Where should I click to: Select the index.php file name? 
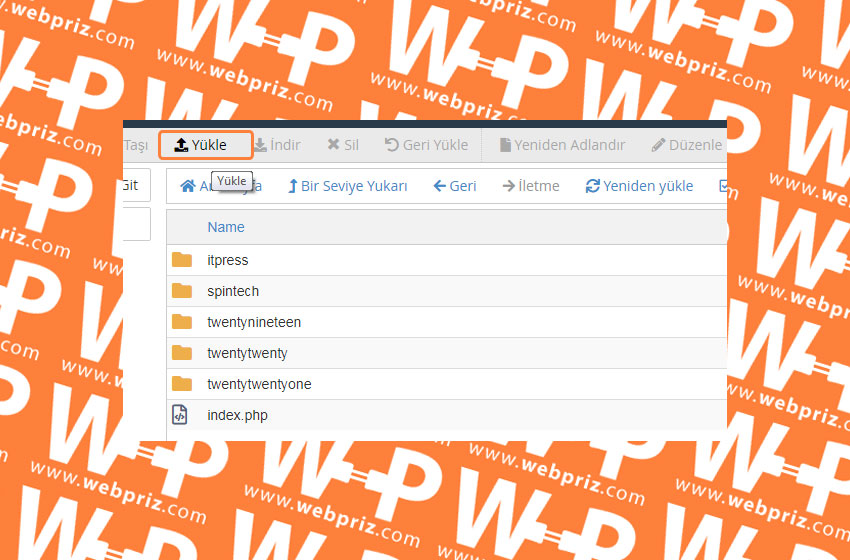pos(237,416)
